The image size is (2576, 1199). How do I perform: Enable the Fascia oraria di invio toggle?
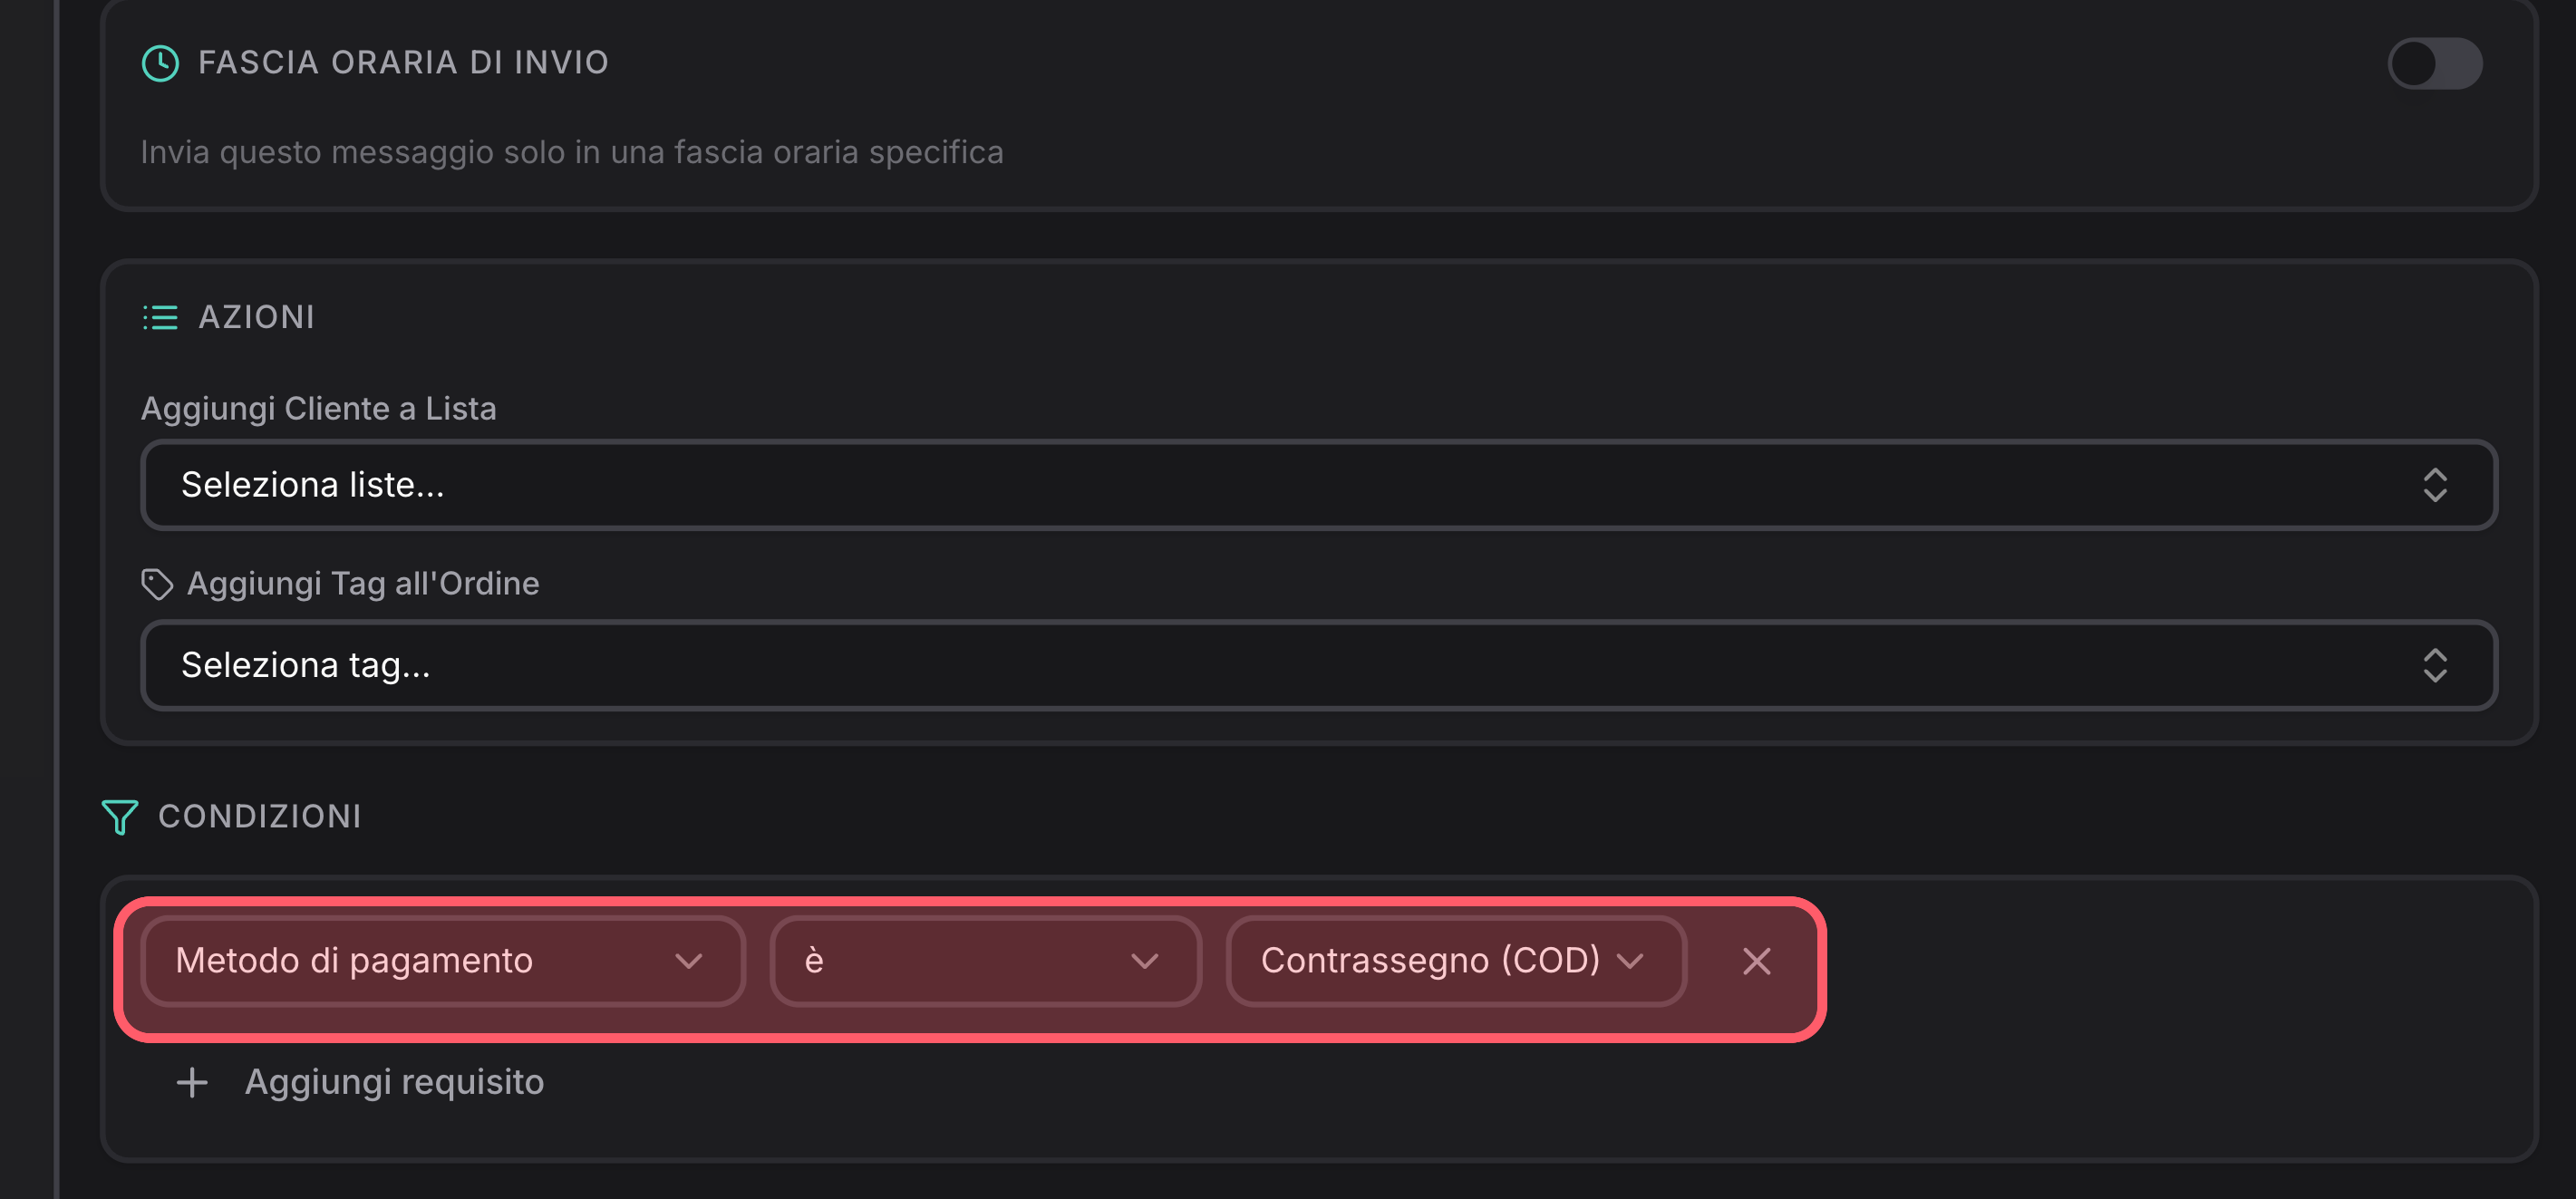click(x=2434, y=63)
